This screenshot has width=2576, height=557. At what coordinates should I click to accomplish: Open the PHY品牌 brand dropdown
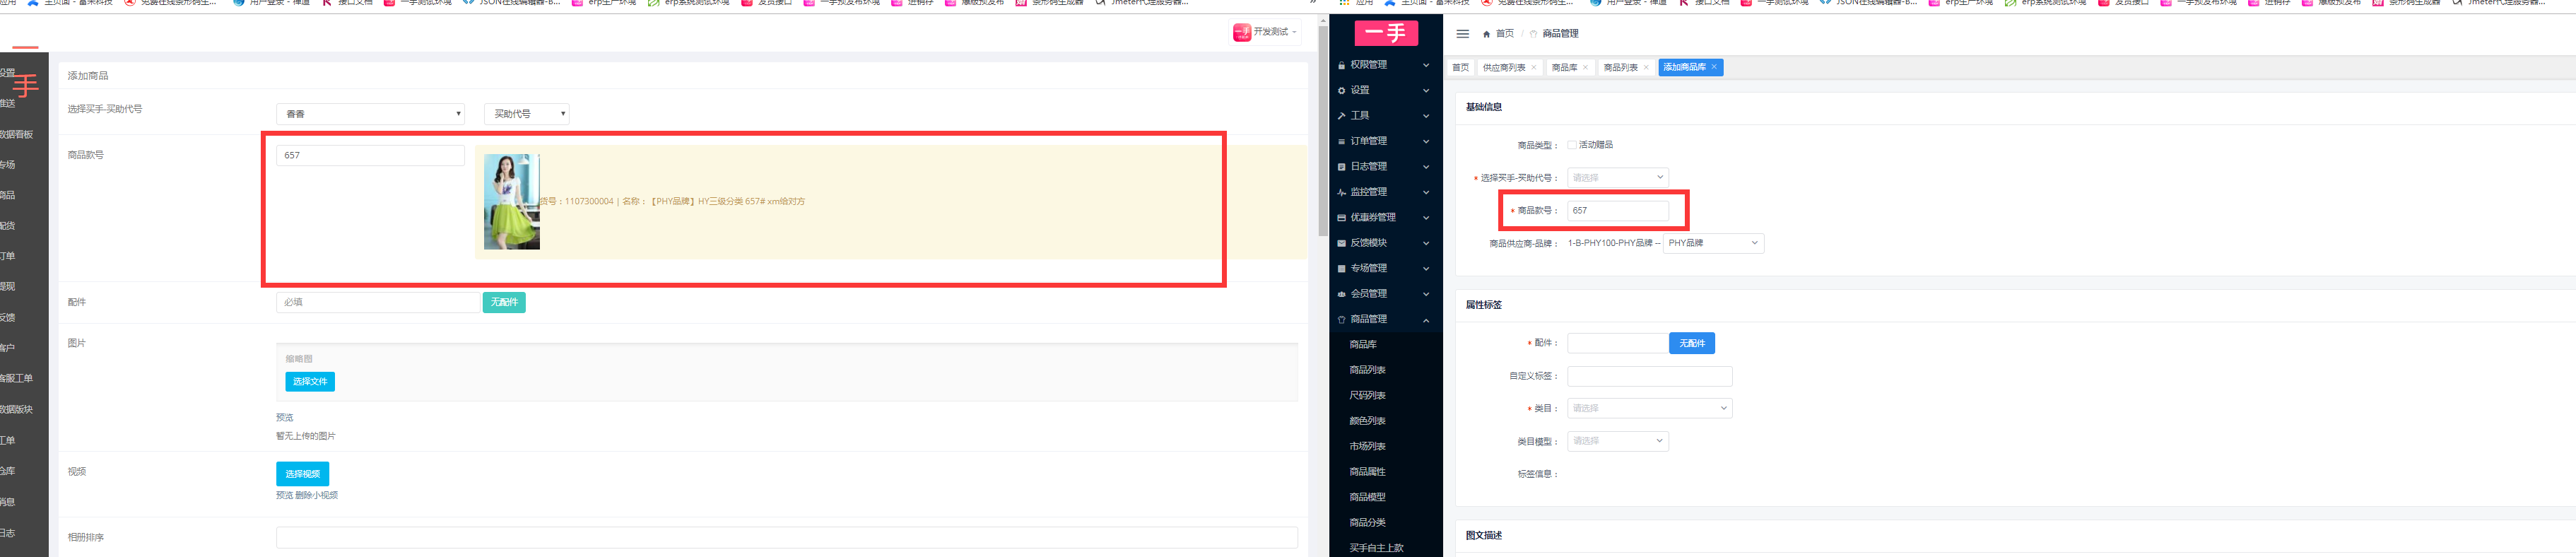pos(1713,243)
